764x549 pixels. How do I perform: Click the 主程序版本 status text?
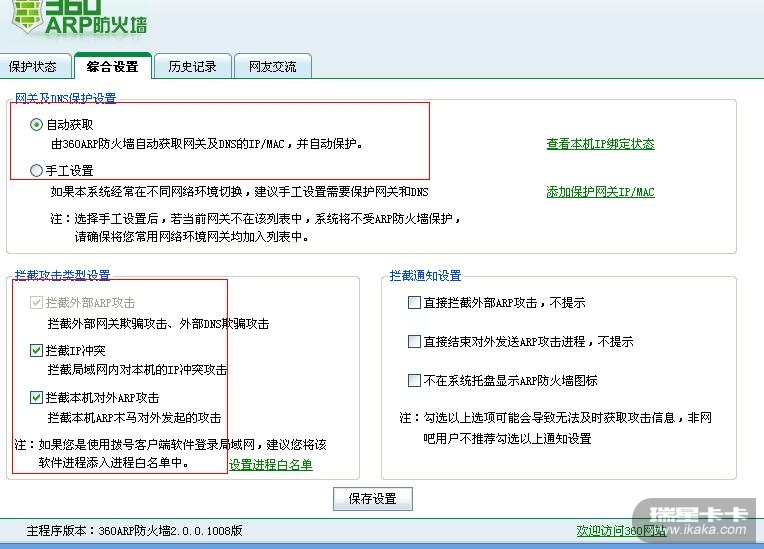point(134,530)
